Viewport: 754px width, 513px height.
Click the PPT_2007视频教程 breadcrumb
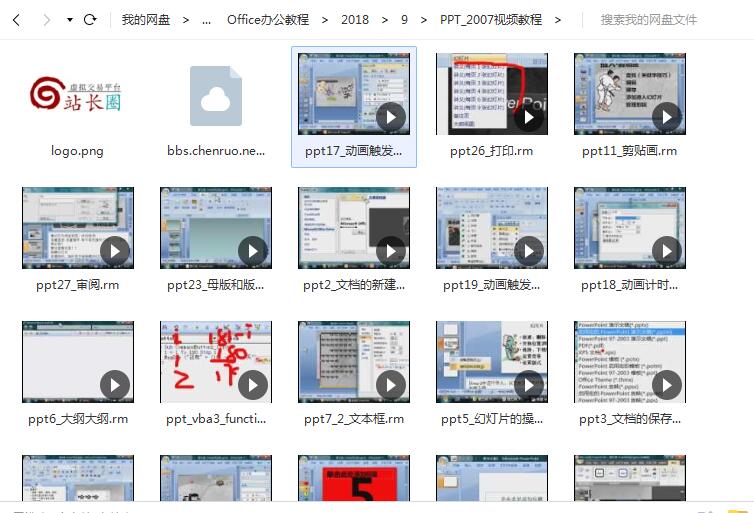coord(490,19)
